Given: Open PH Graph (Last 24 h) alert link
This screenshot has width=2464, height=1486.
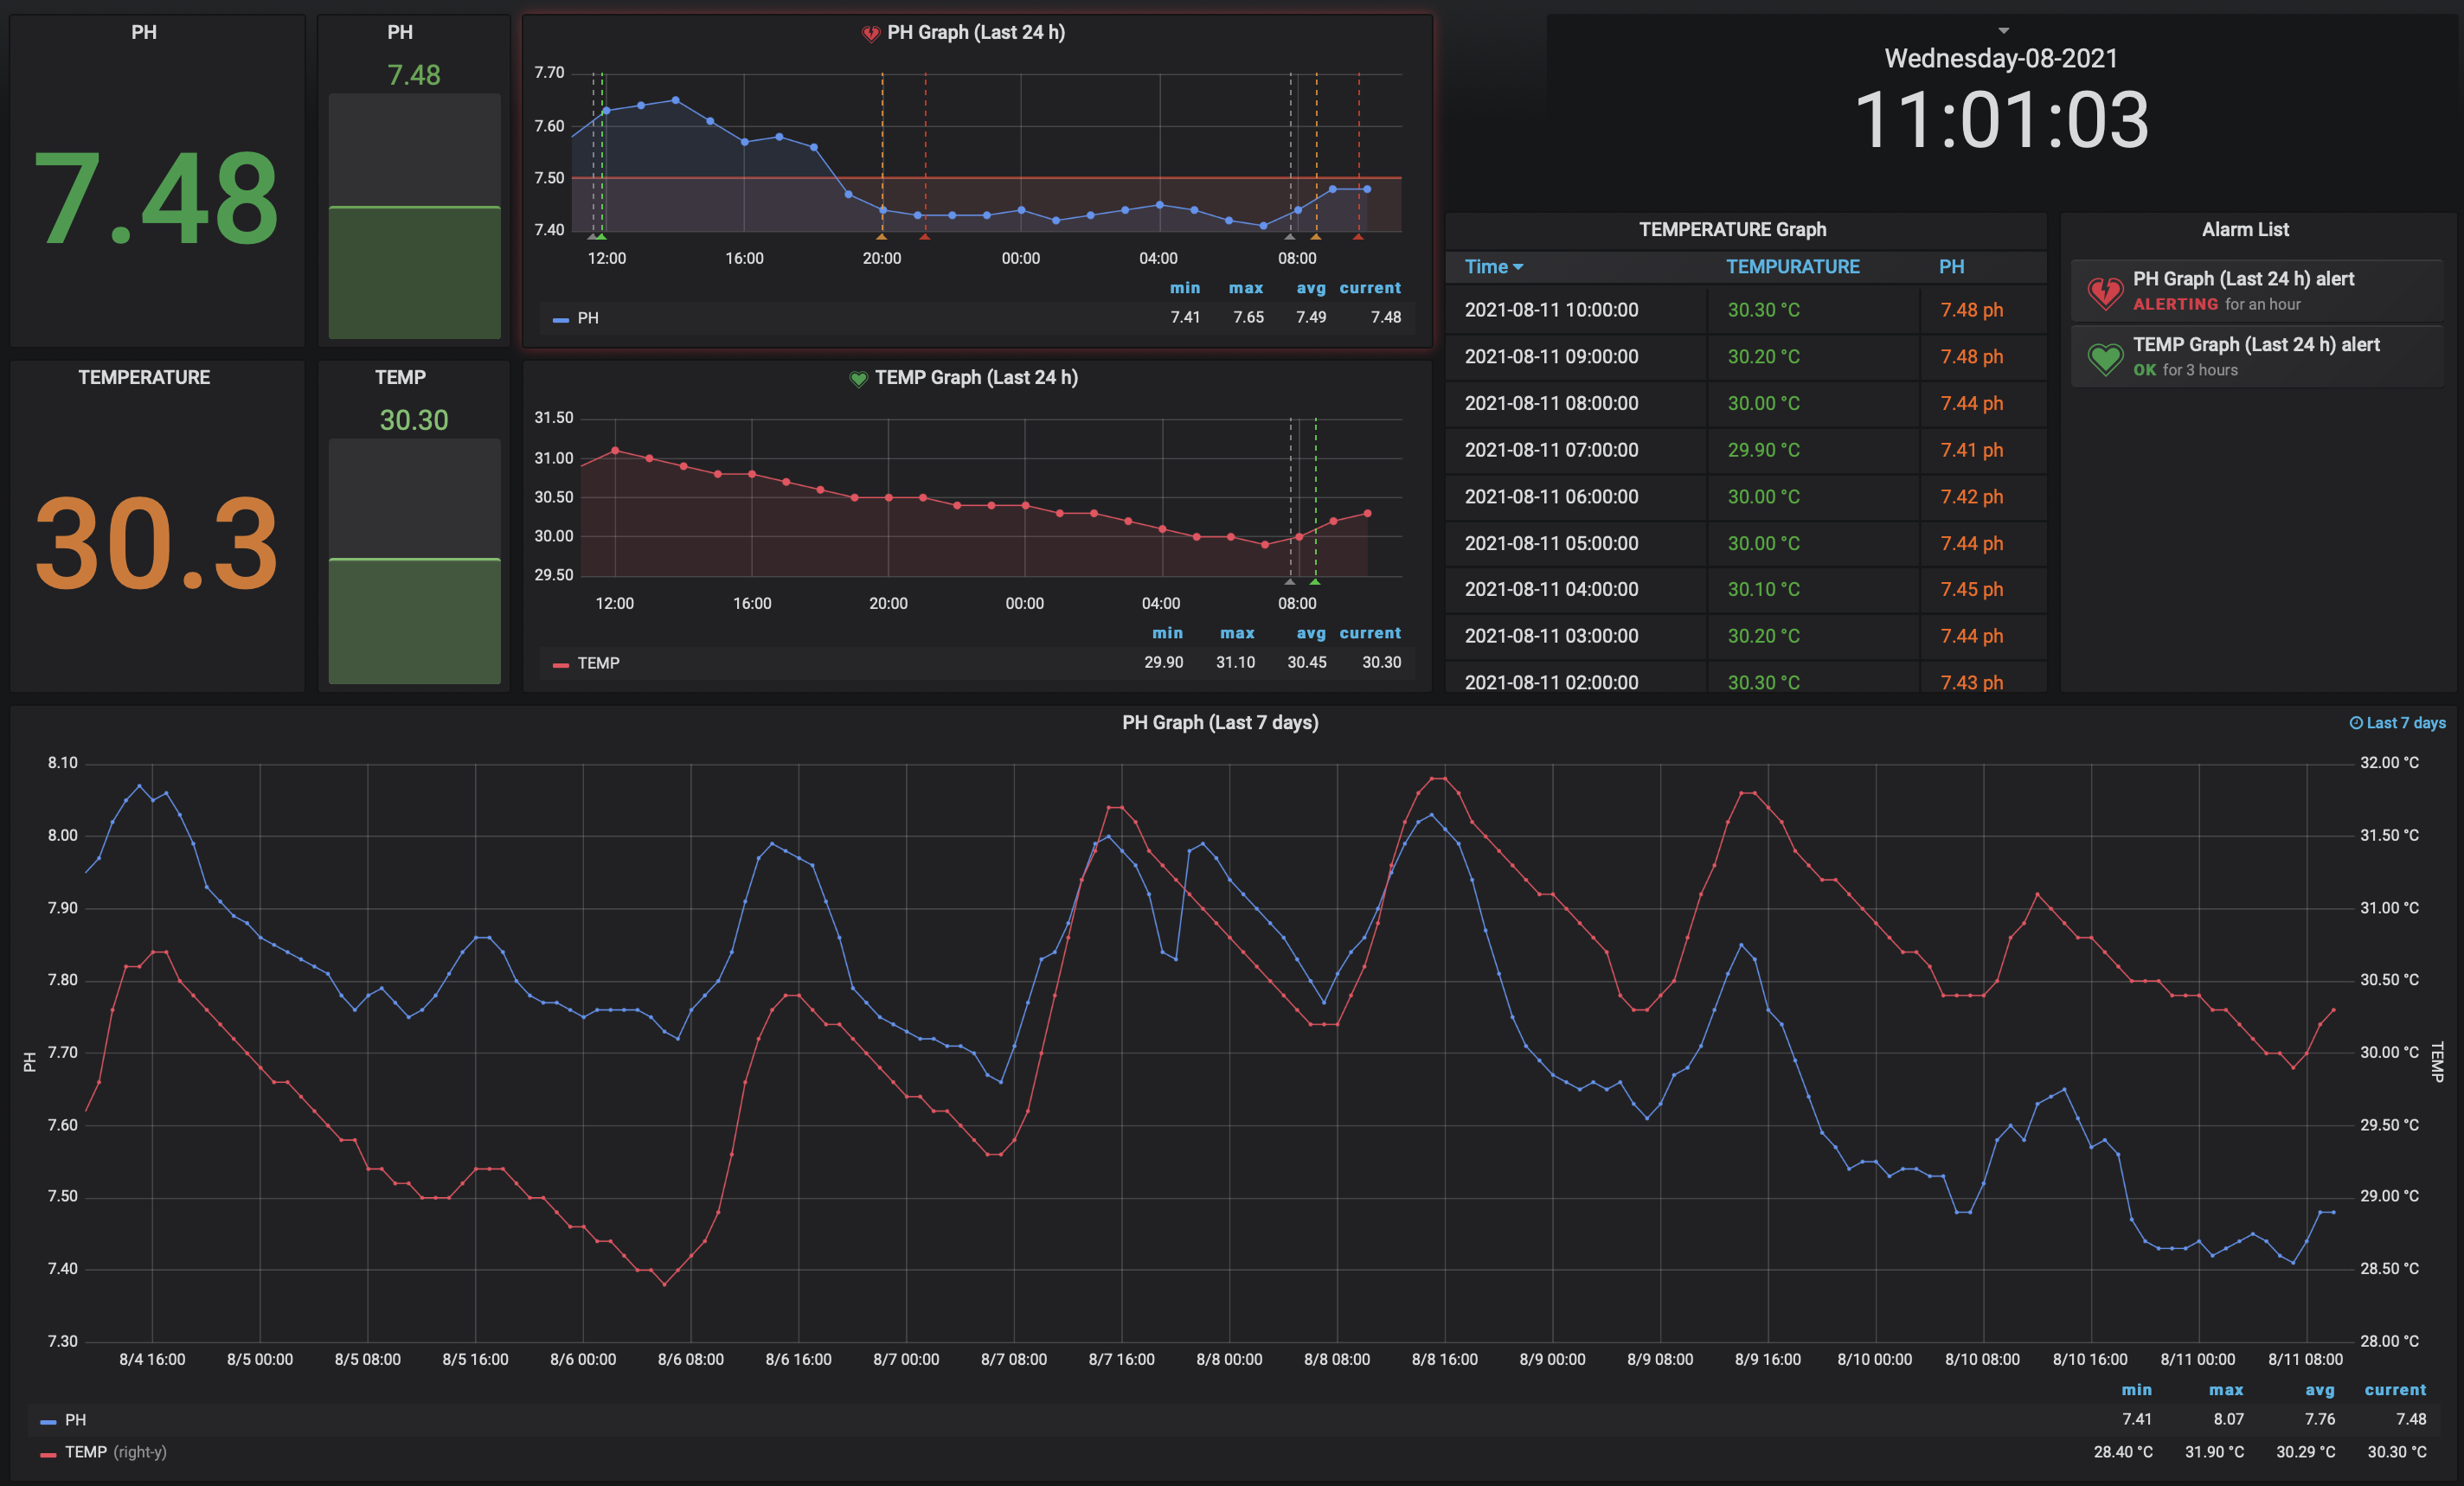Looking at the screenshot, I should tap(2243, 279).
